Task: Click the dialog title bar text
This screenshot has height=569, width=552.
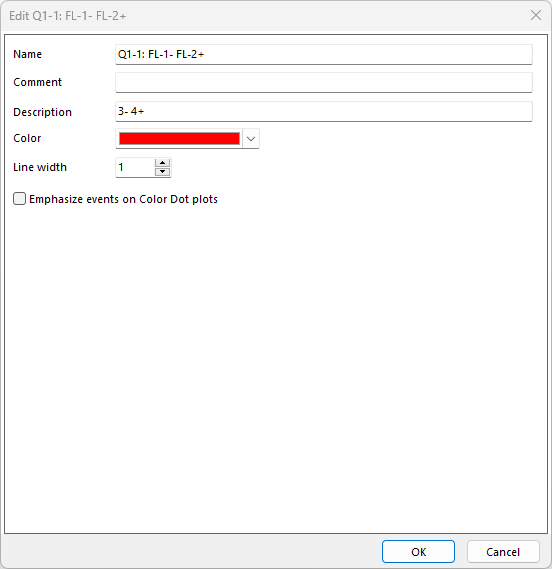Action: [68, 16]
